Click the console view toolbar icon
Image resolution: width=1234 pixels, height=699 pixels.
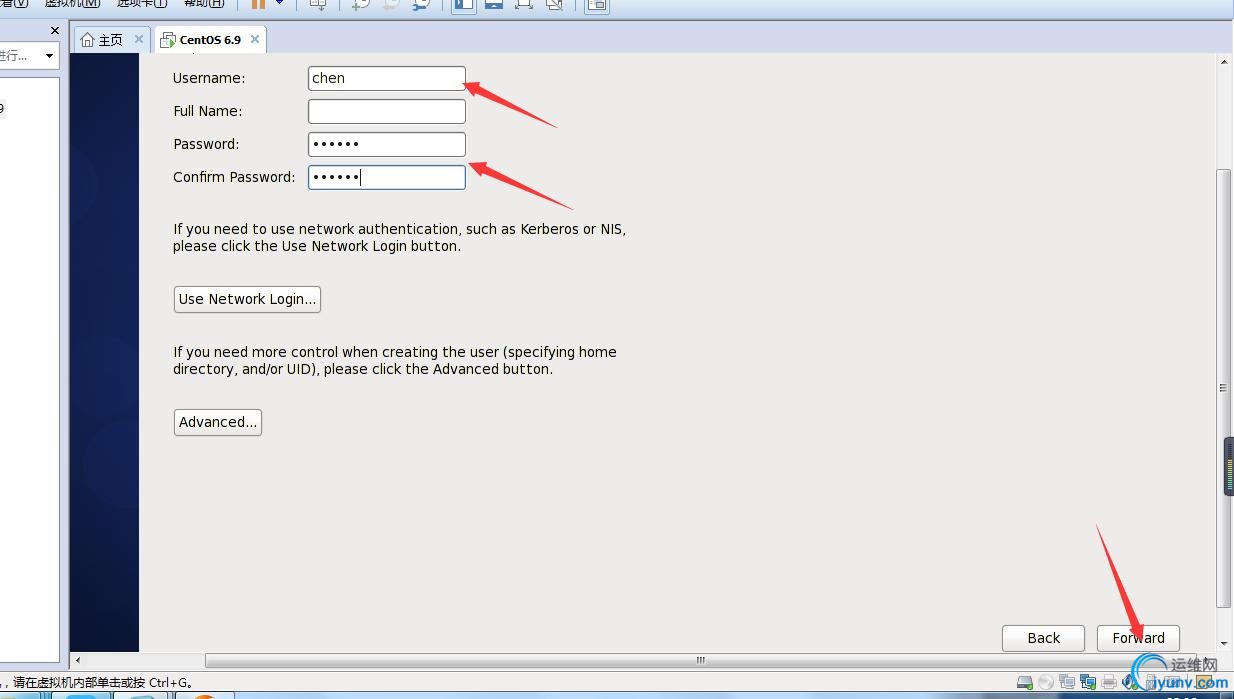[x=596, y=5]
